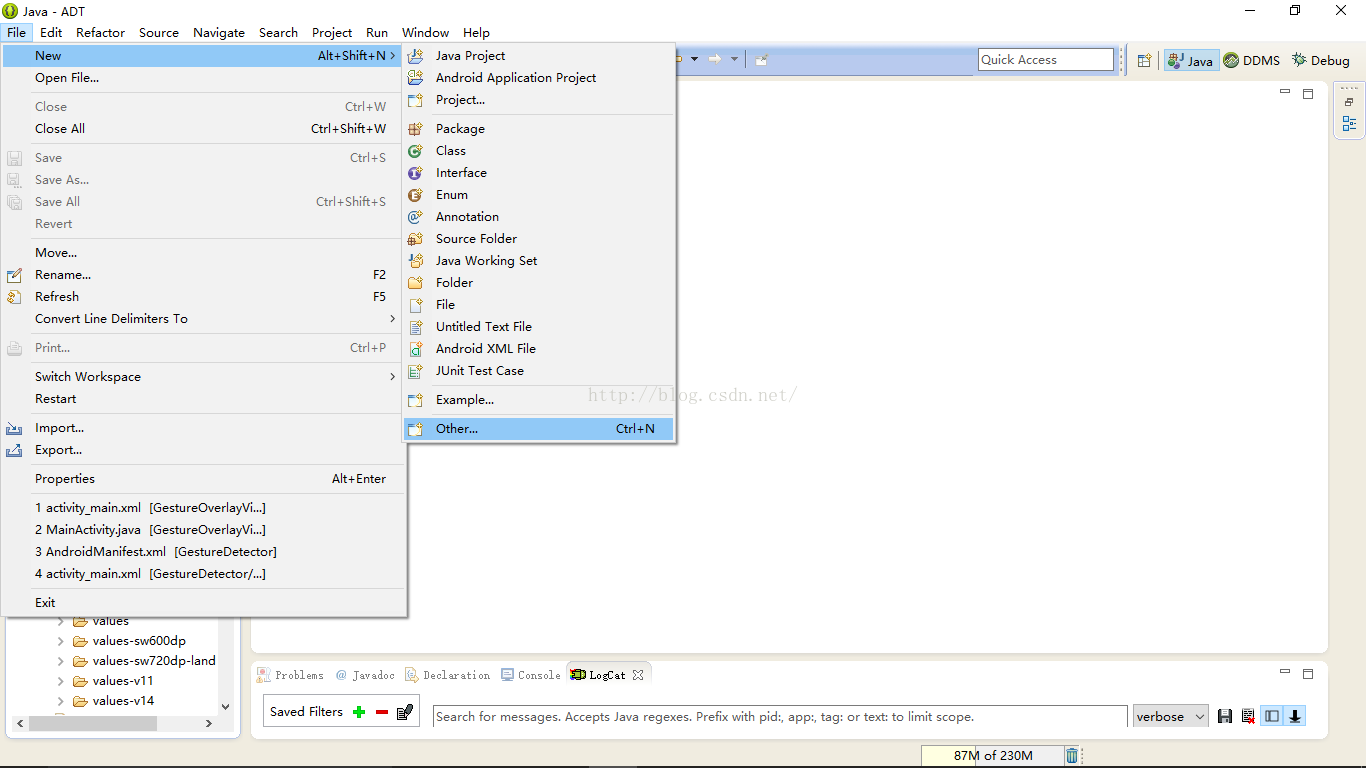Image resolution: width=1366 pixels, height=768 pixels.
Task: Expand the values-v14 folder
Action: click(60, 701)
